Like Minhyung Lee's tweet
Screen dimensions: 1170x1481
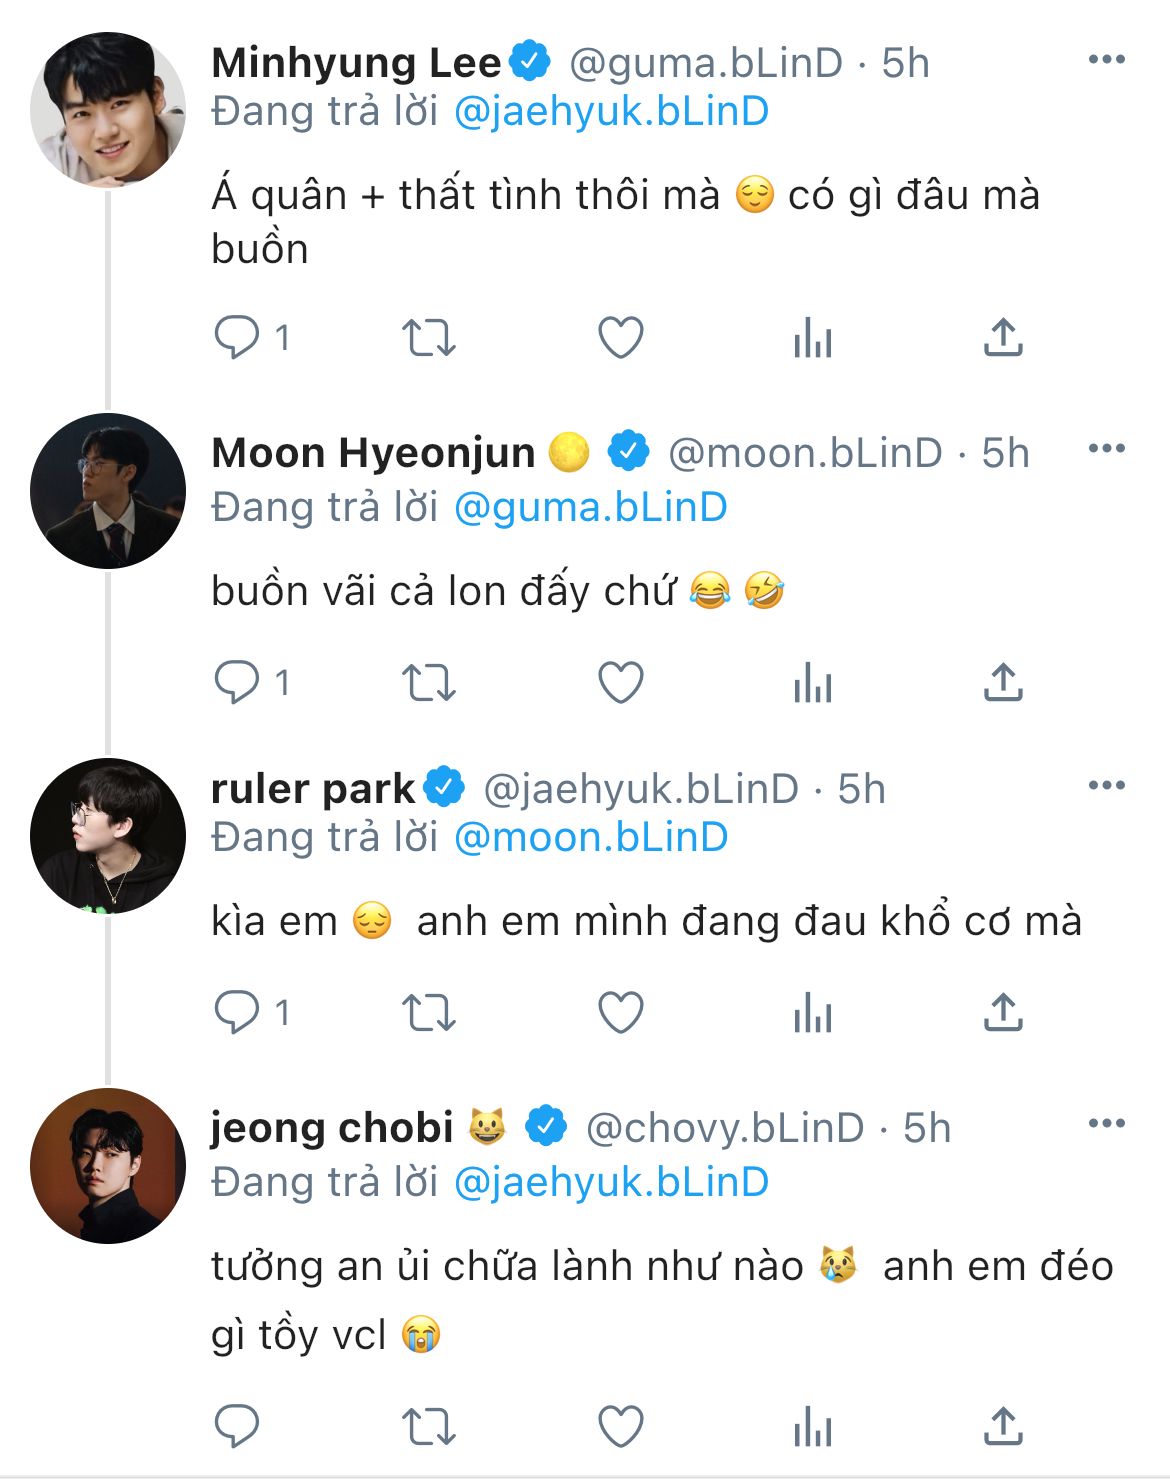(x=620, y=338)
